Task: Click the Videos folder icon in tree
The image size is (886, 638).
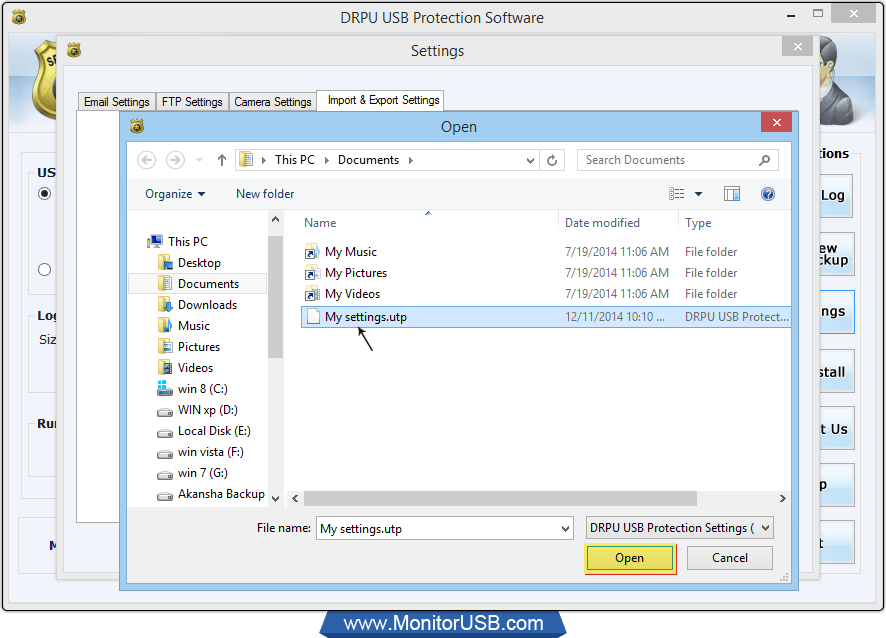Action: point(165,367)
